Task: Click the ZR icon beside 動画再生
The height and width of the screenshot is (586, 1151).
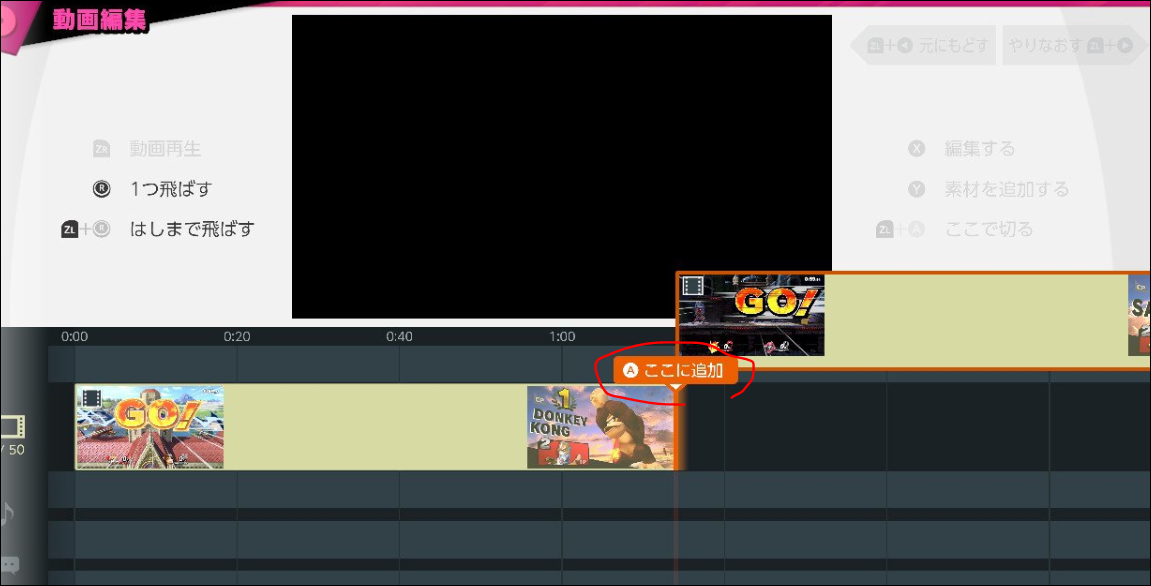Action: 101,149
